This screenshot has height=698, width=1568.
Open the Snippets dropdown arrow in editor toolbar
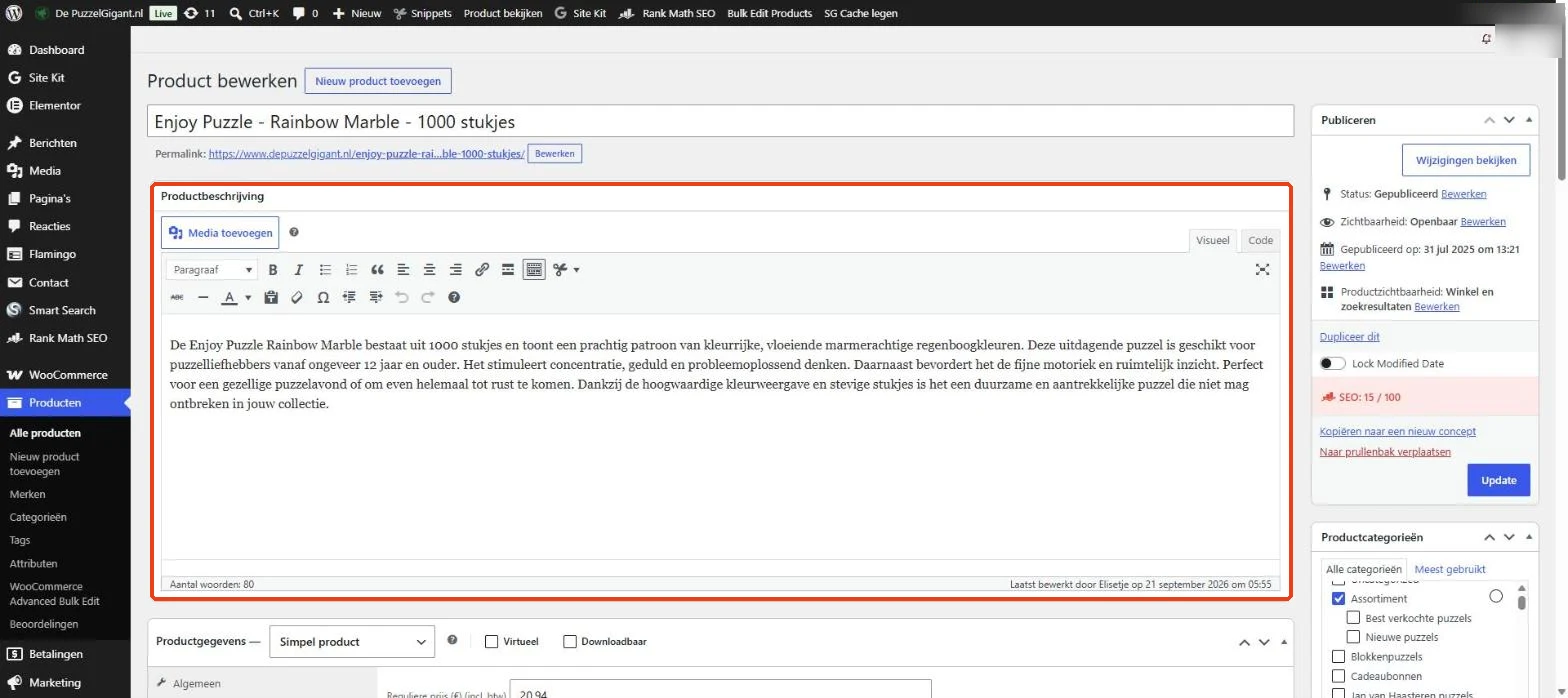[x=576, y=270]
